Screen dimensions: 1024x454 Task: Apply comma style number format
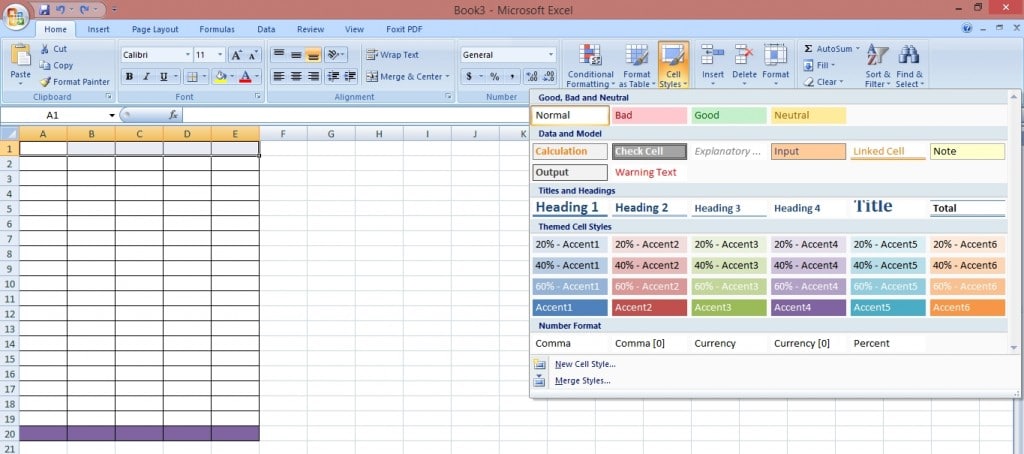pos(511,76)
